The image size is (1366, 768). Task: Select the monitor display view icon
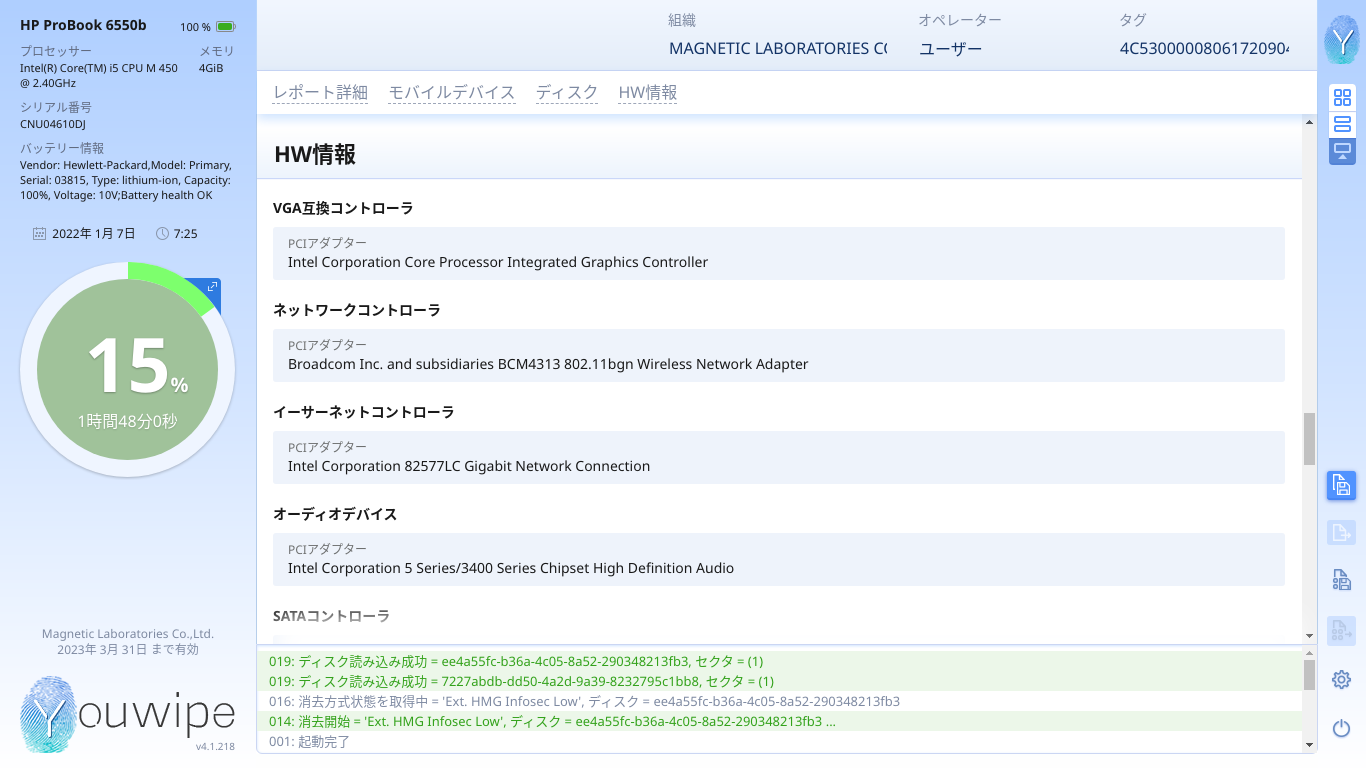coord(1342,151)
